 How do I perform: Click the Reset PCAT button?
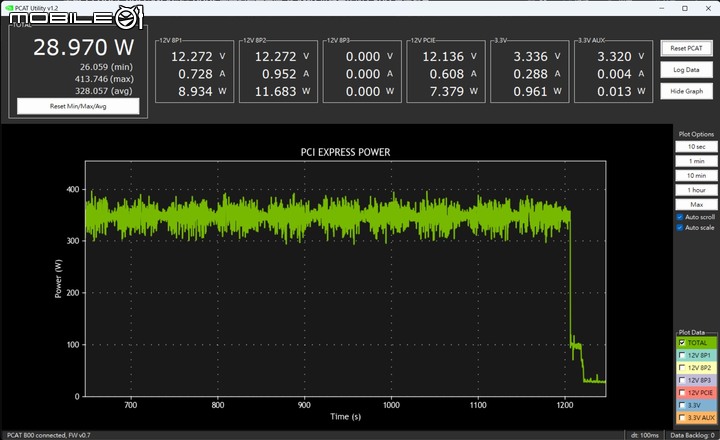686,48
